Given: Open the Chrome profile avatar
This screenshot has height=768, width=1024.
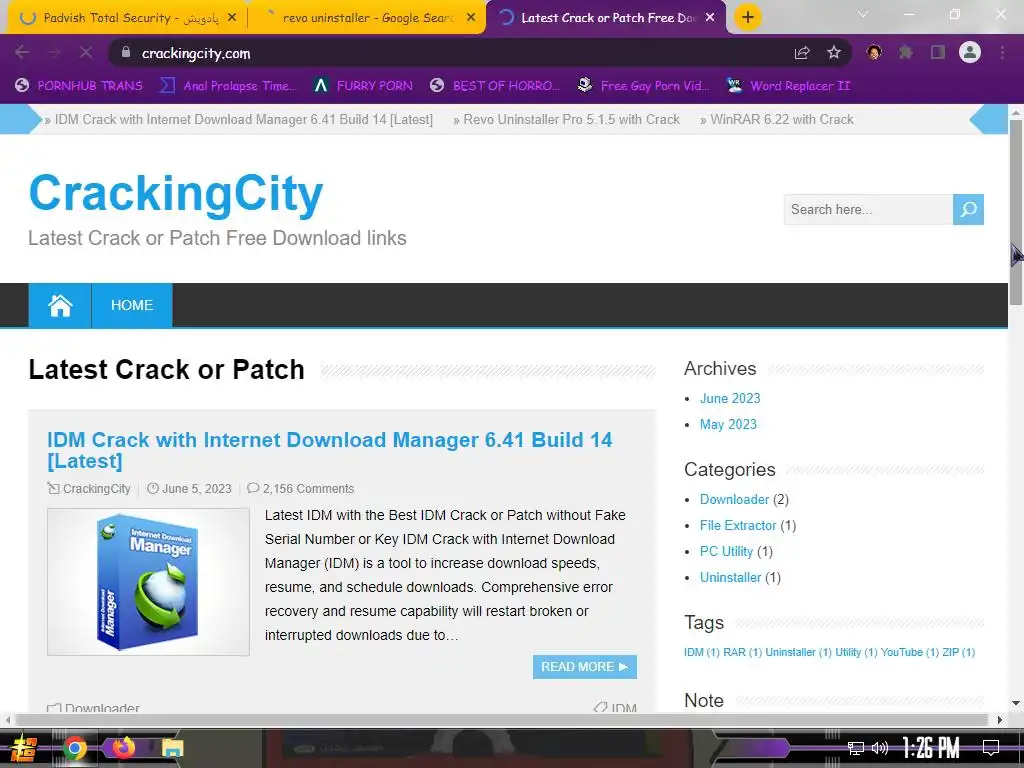Looking at the screenshot, I should [x=970, y=53].
